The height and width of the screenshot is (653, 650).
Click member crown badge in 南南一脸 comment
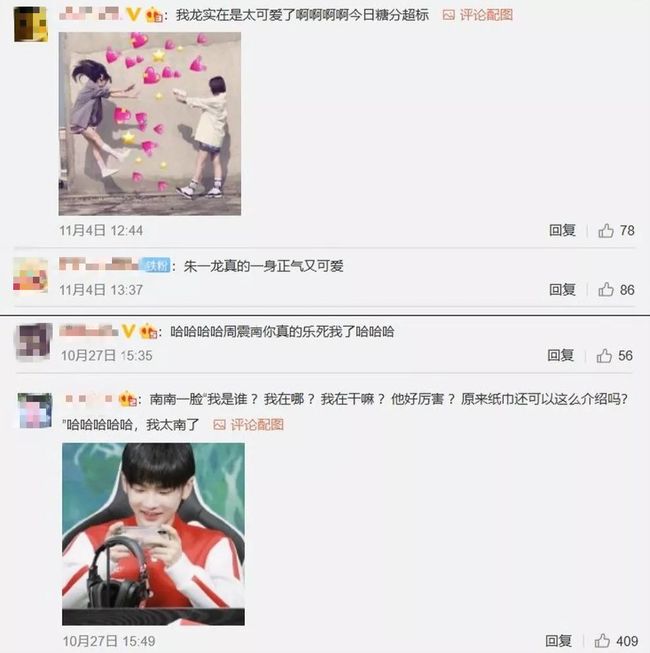coord(128,399)
